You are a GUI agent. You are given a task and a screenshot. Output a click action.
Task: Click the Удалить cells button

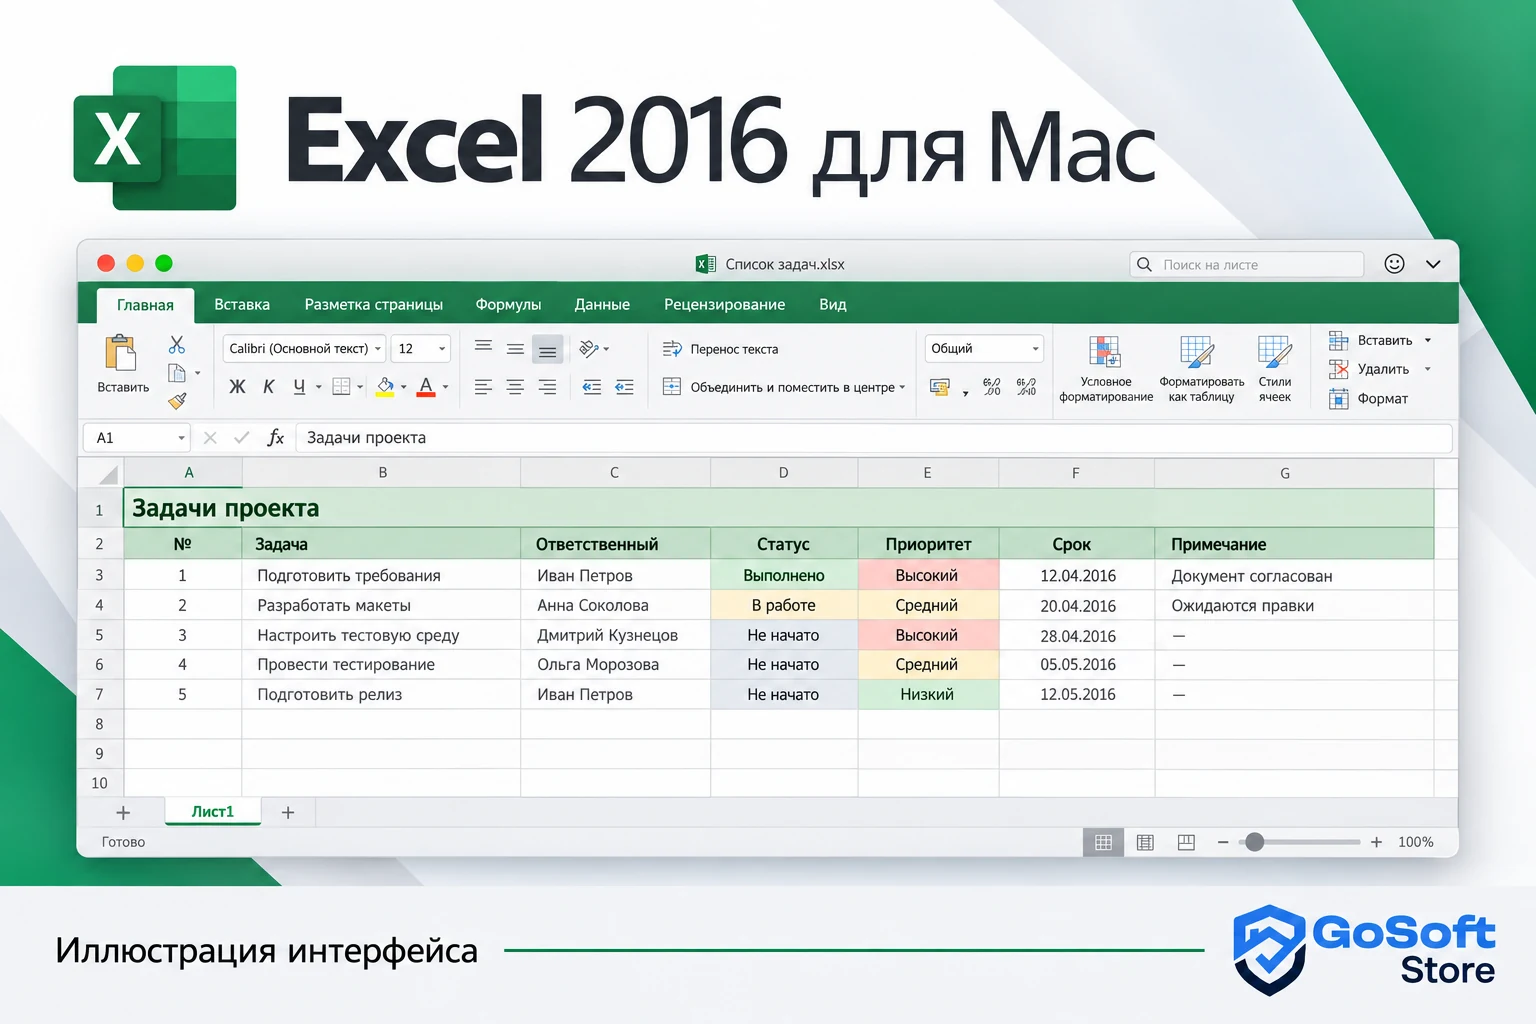point(1368,369)
